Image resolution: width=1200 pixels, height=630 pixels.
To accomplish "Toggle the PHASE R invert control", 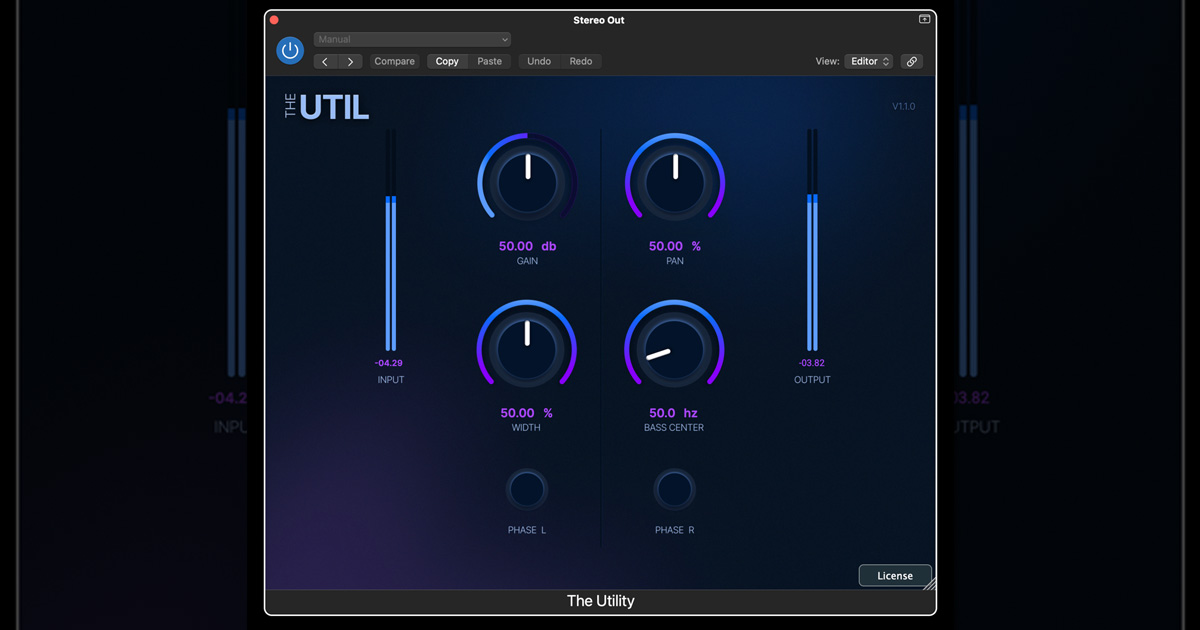I will pos(674,489).
